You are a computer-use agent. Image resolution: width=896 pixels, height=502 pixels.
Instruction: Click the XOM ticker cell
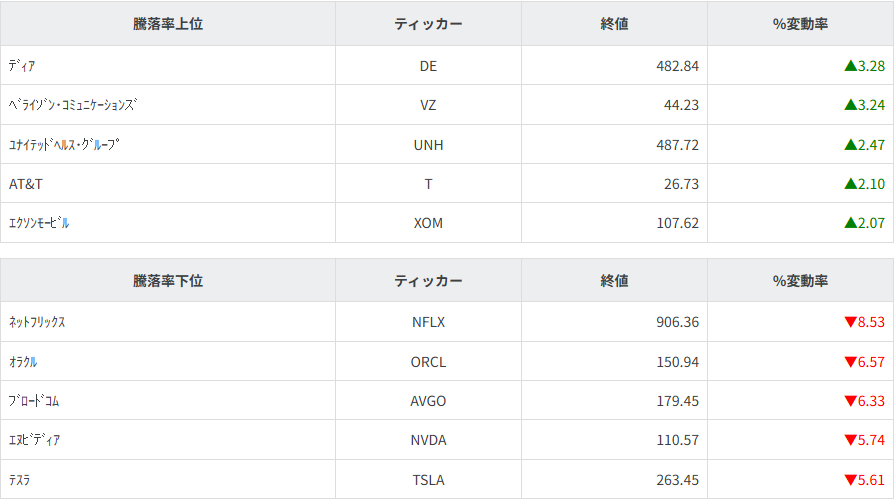point(428,223)
